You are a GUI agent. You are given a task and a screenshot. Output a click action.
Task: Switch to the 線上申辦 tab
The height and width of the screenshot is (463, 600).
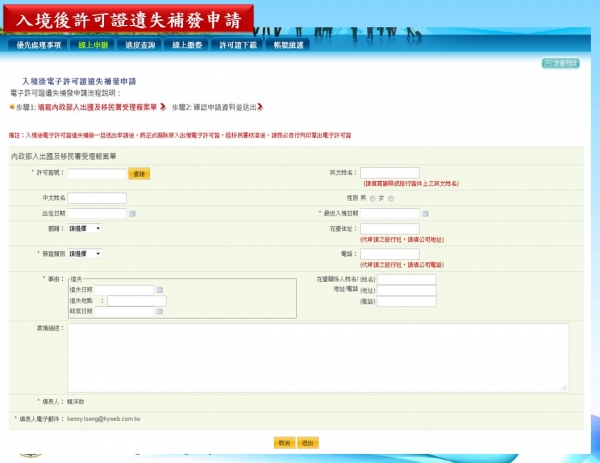92,45
